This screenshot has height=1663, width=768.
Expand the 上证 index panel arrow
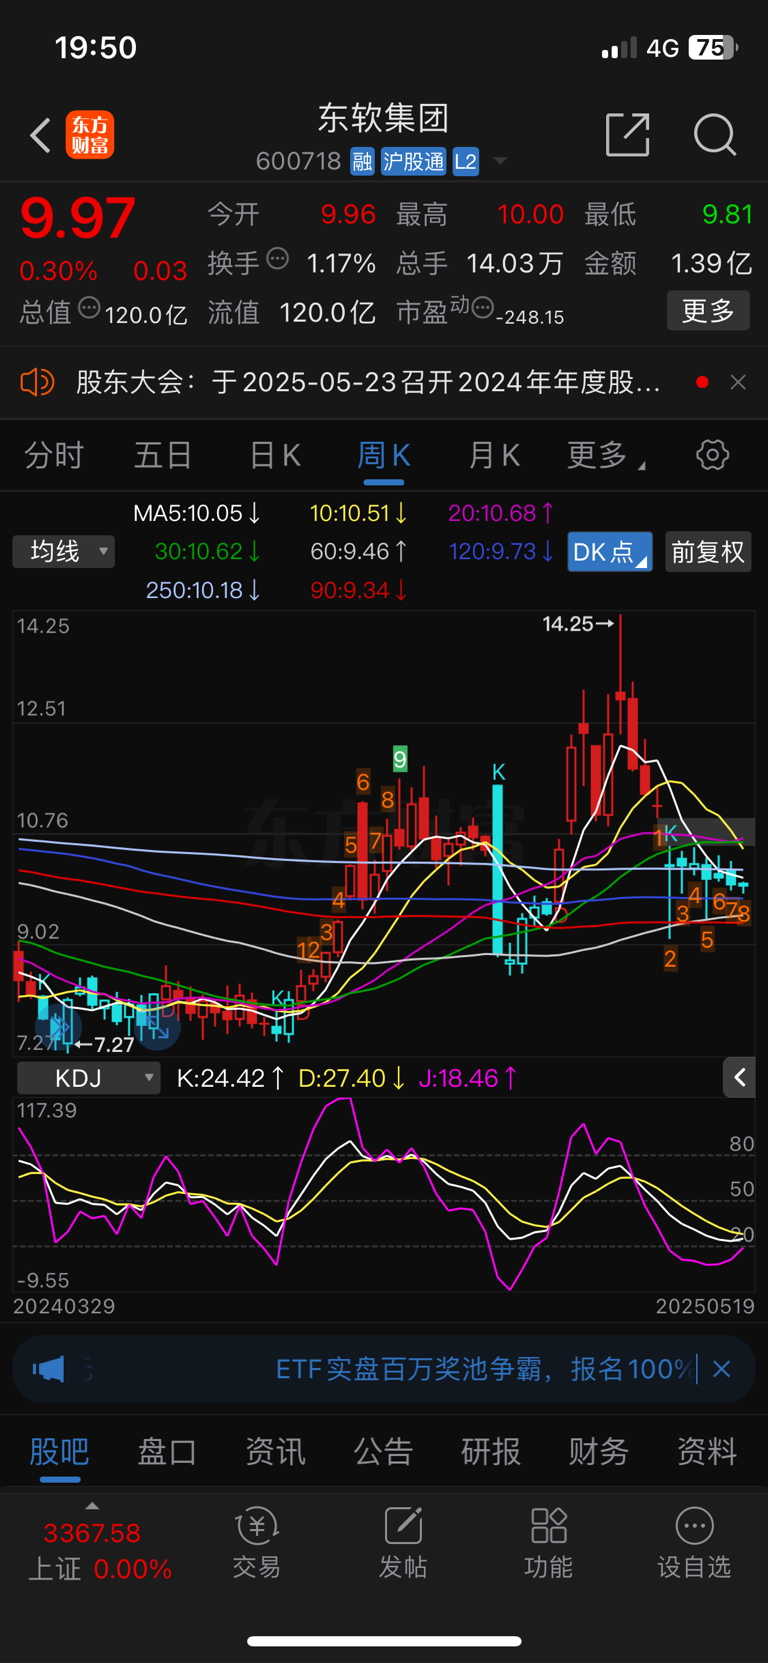coord(92,1506)
